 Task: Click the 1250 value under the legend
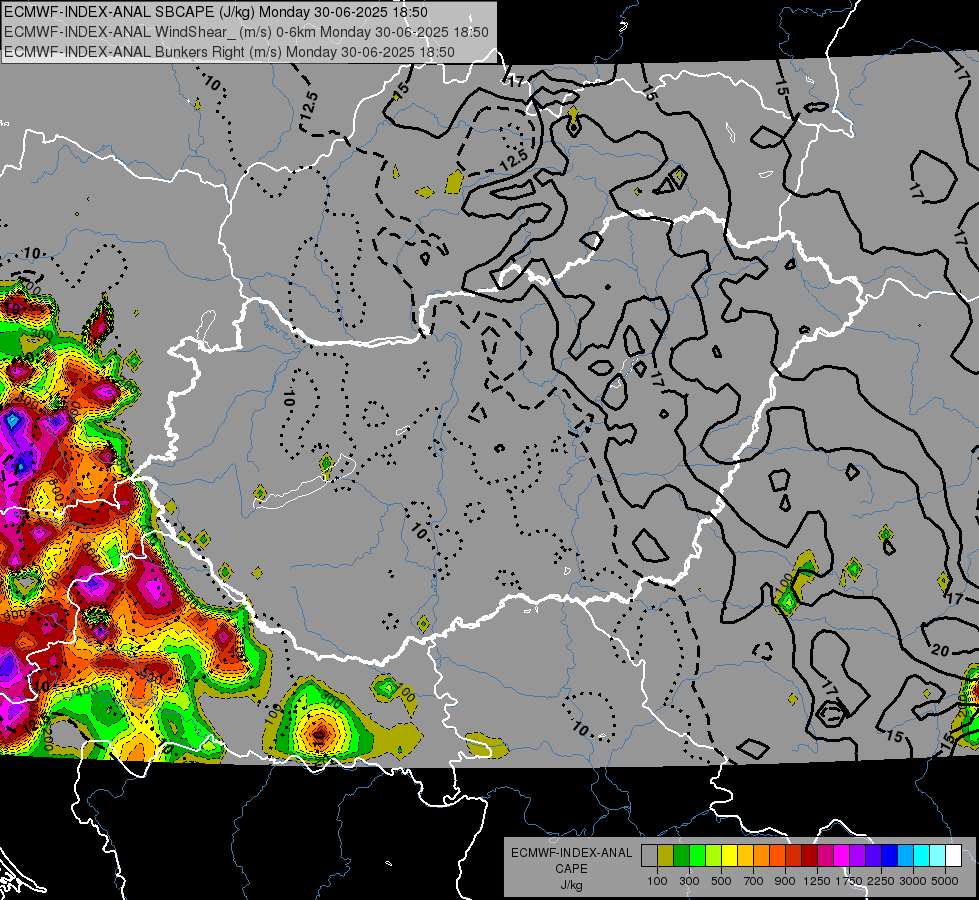pyautogui.click(x=817, y=881)
